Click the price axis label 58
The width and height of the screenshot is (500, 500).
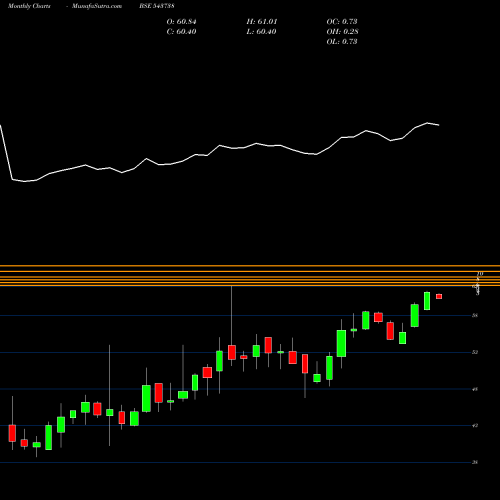tap(475, 315)
